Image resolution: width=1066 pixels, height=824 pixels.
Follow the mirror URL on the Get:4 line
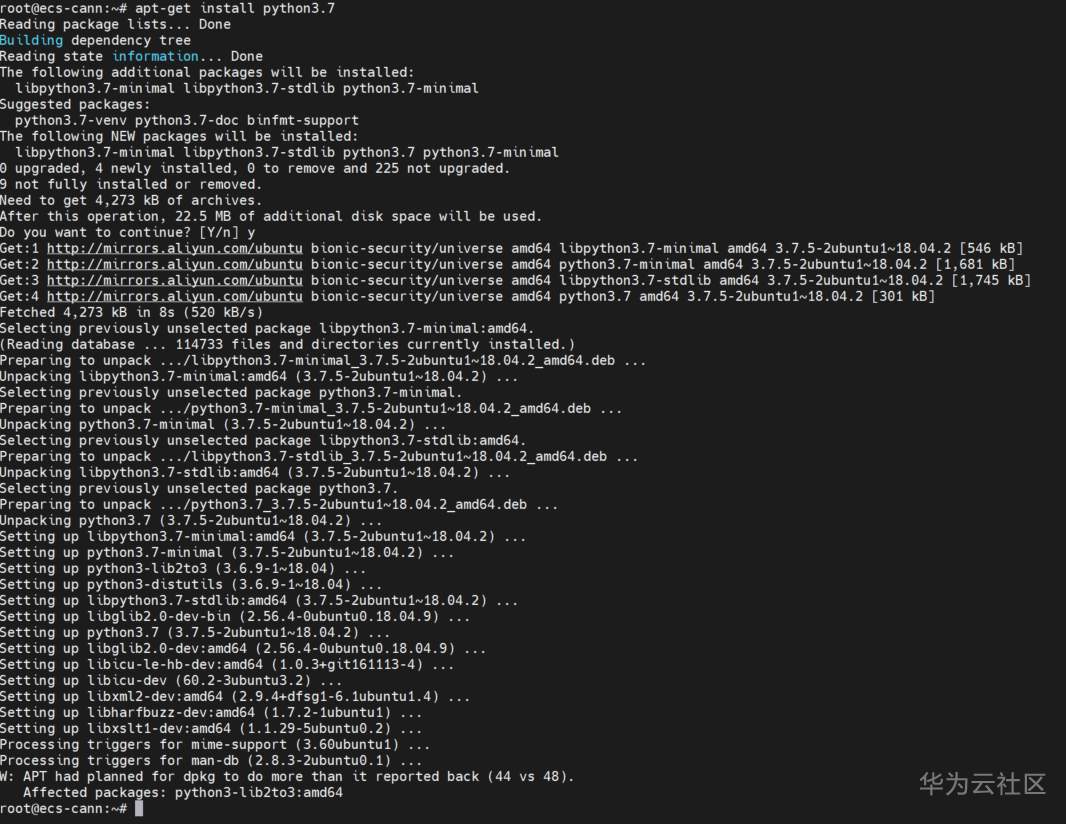pos(174,296)
